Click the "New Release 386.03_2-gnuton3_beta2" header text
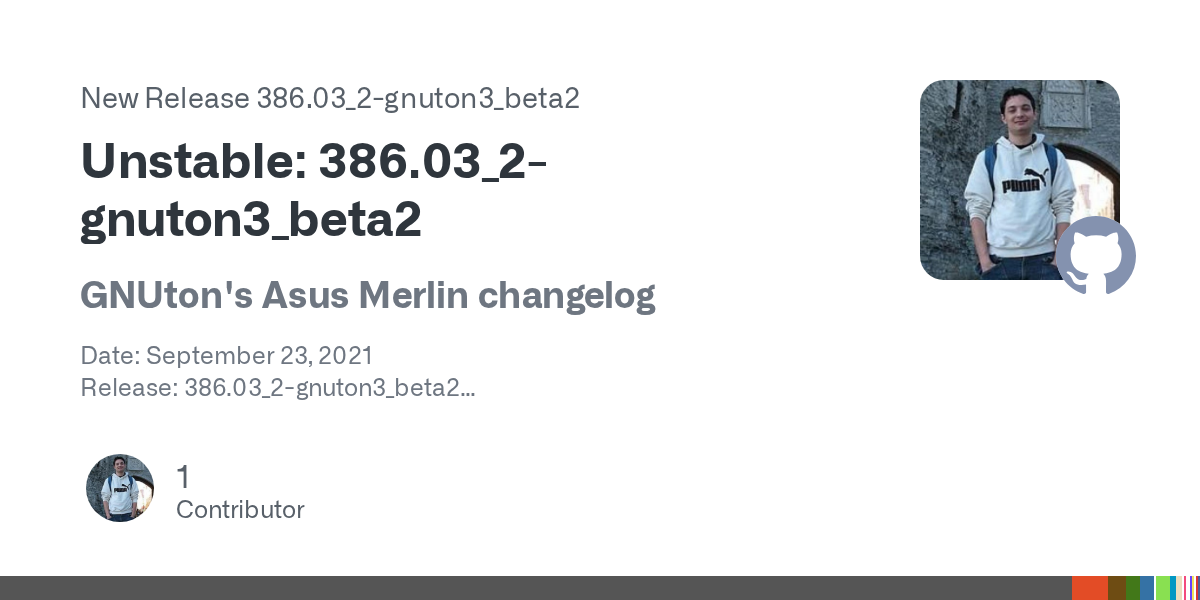Screen dimensions: 1200x600 (x=330, y=99)
